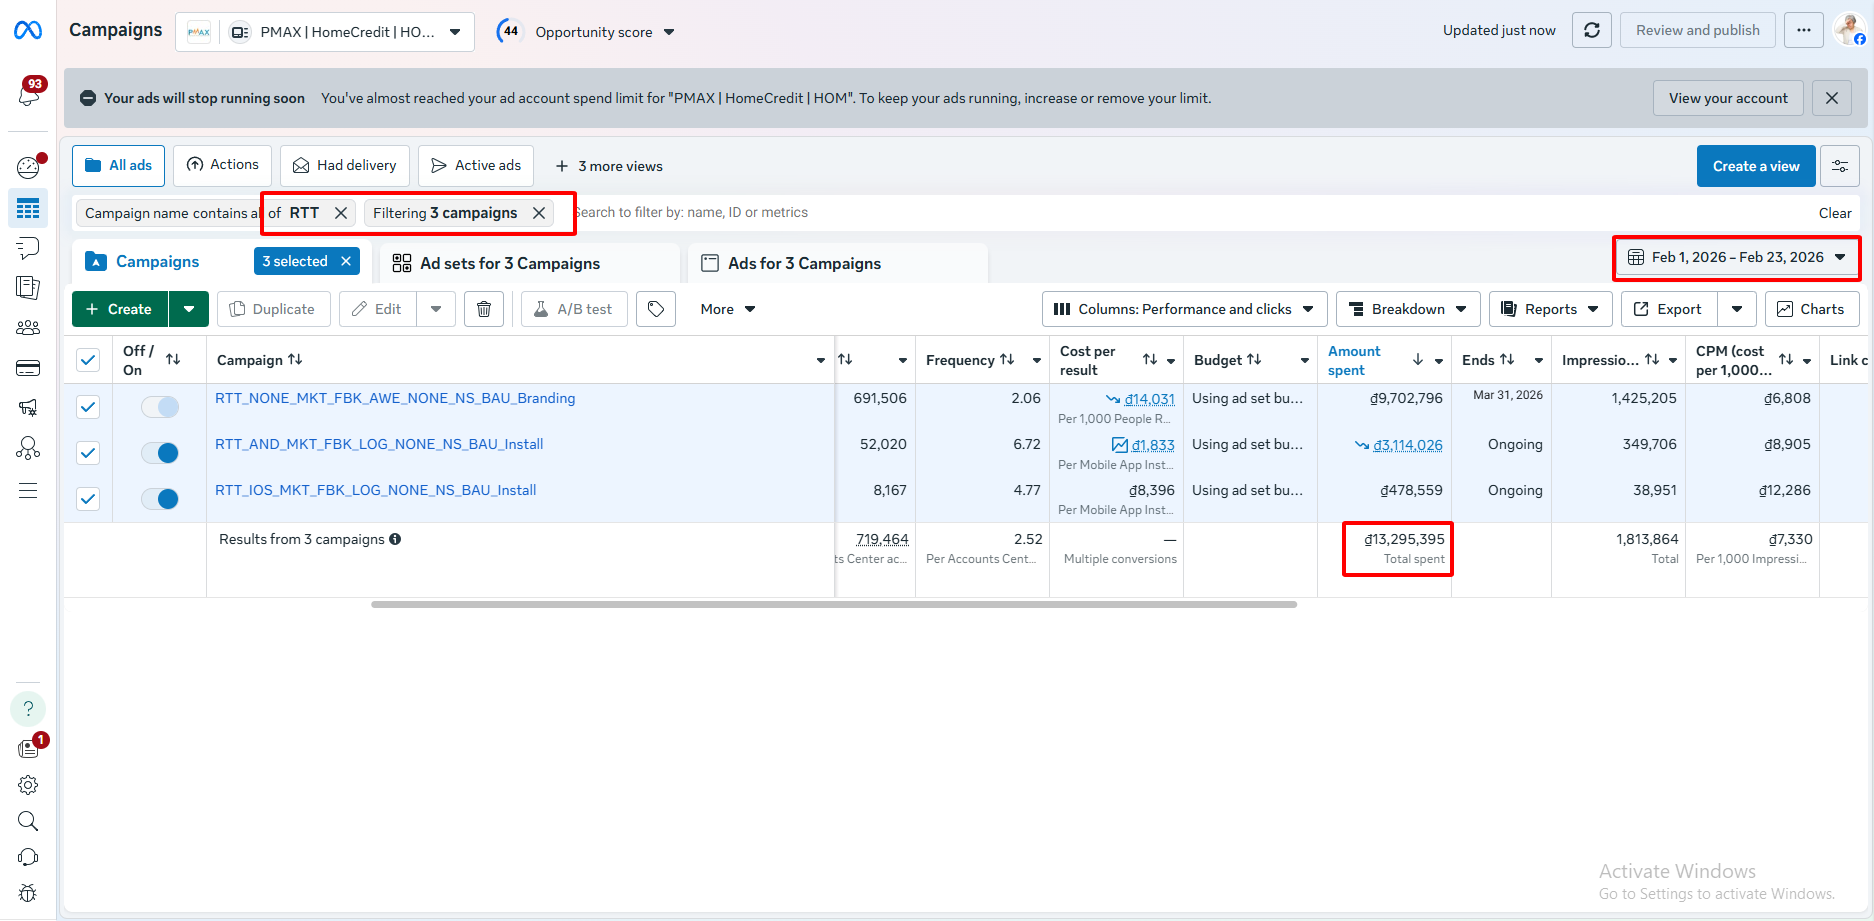Screen dimensions: 1874x921
Task: Open the help question mark icon
Action: tap(28, 709)
